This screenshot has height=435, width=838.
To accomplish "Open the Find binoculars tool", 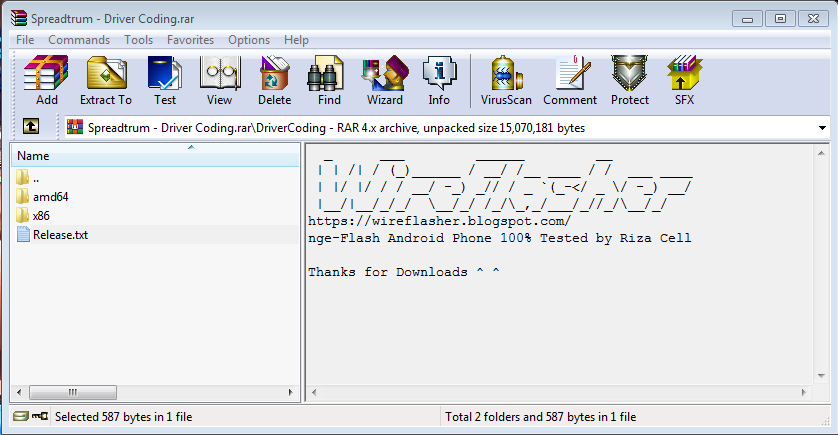I will click(329, 80).
